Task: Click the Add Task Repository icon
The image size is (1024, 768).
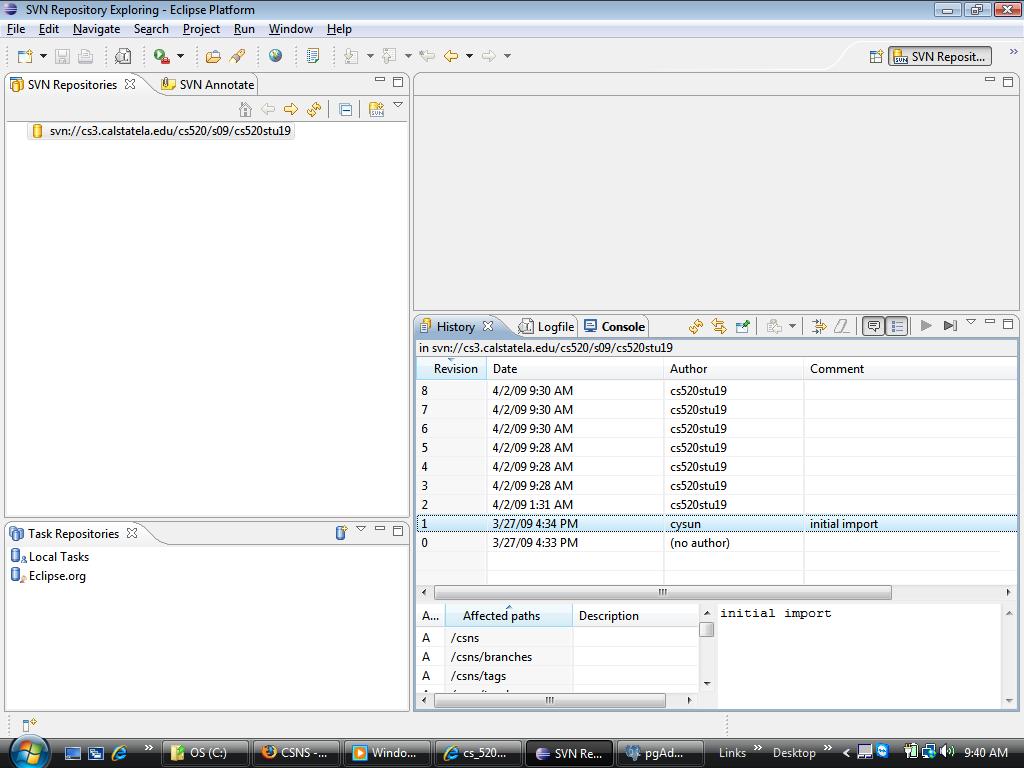Action: (x=341, y=533)
